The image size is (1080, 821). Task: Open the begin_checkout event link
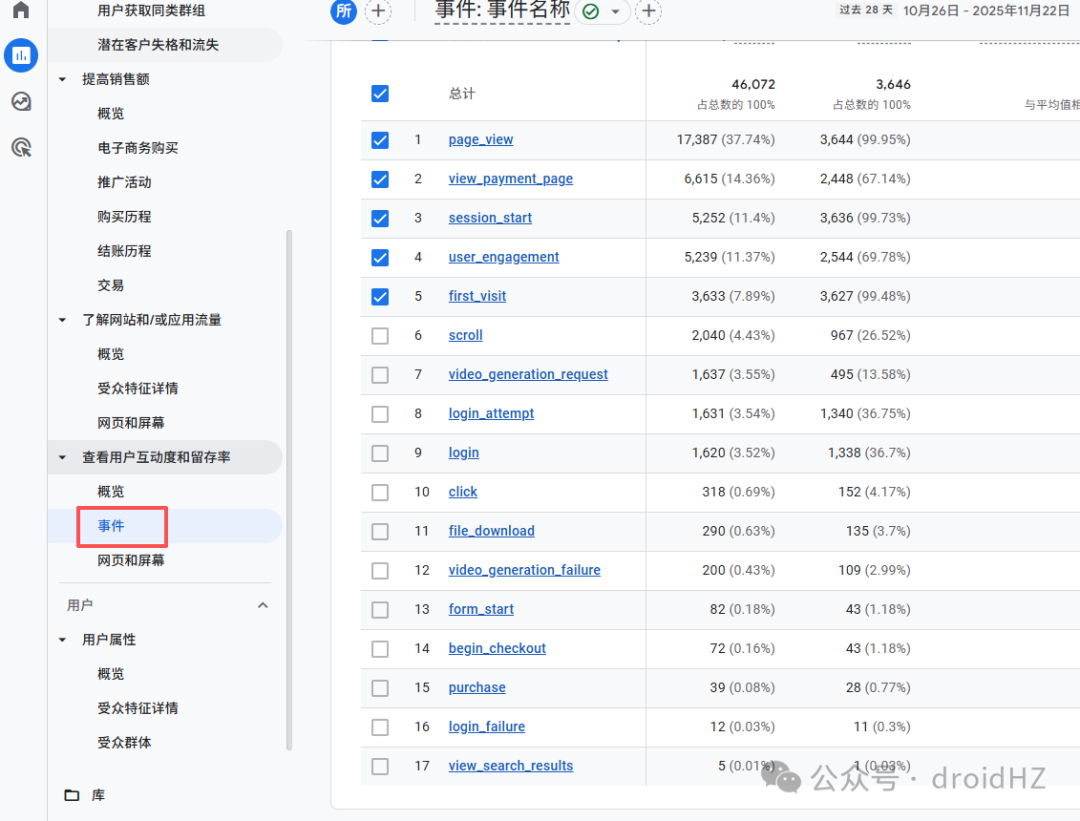pos(497,649)
